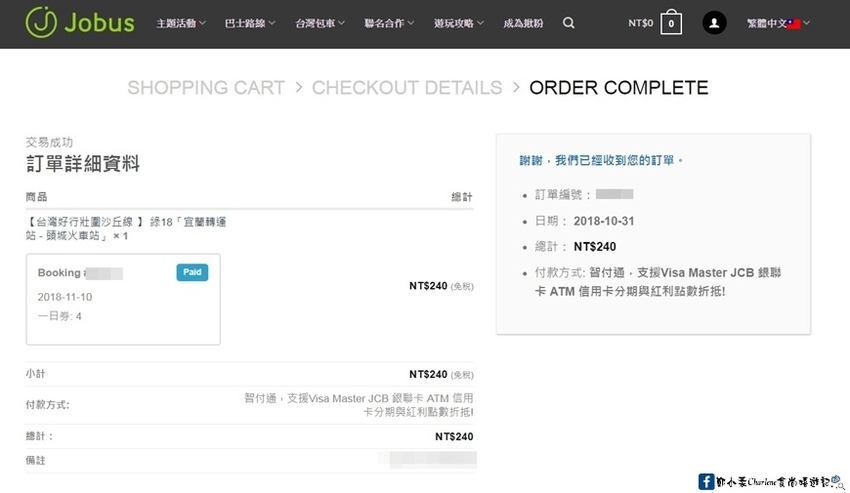Click the Taiwan flag icon
Screen dimensions: 850x493
794,23
